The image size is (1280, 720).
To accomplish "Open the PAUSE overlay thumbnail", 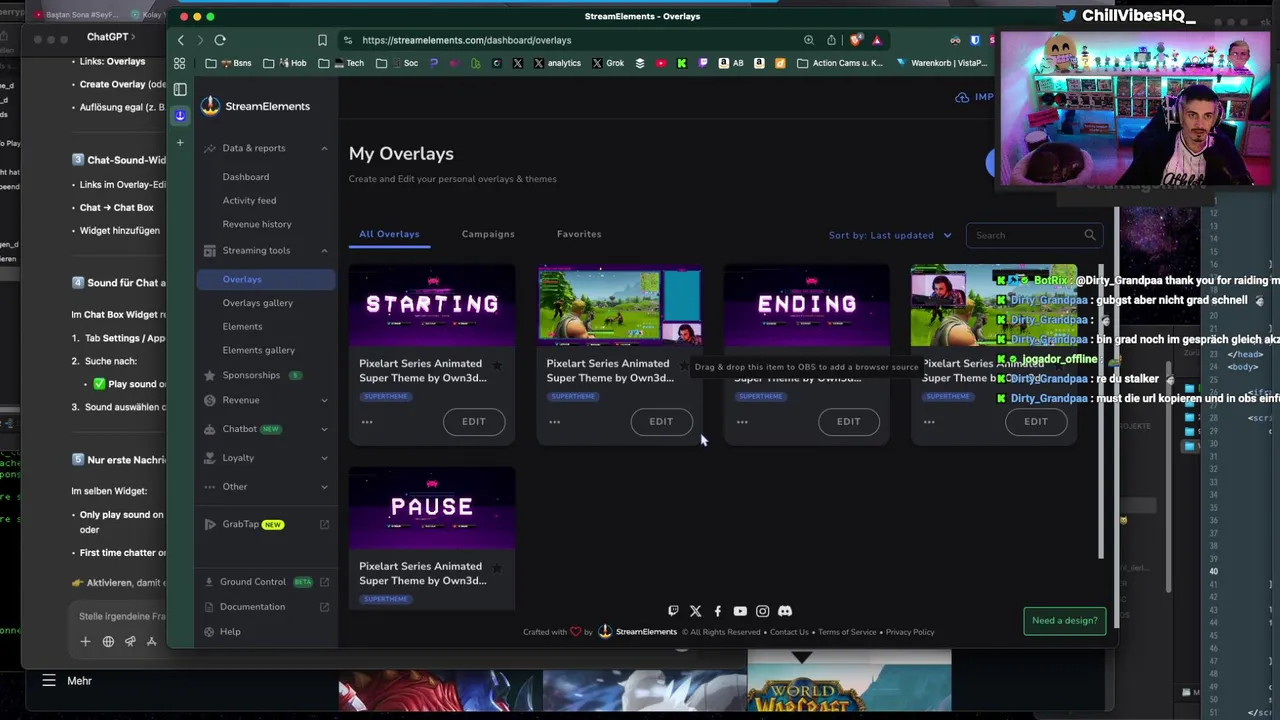I will click(x=432, y=508).
